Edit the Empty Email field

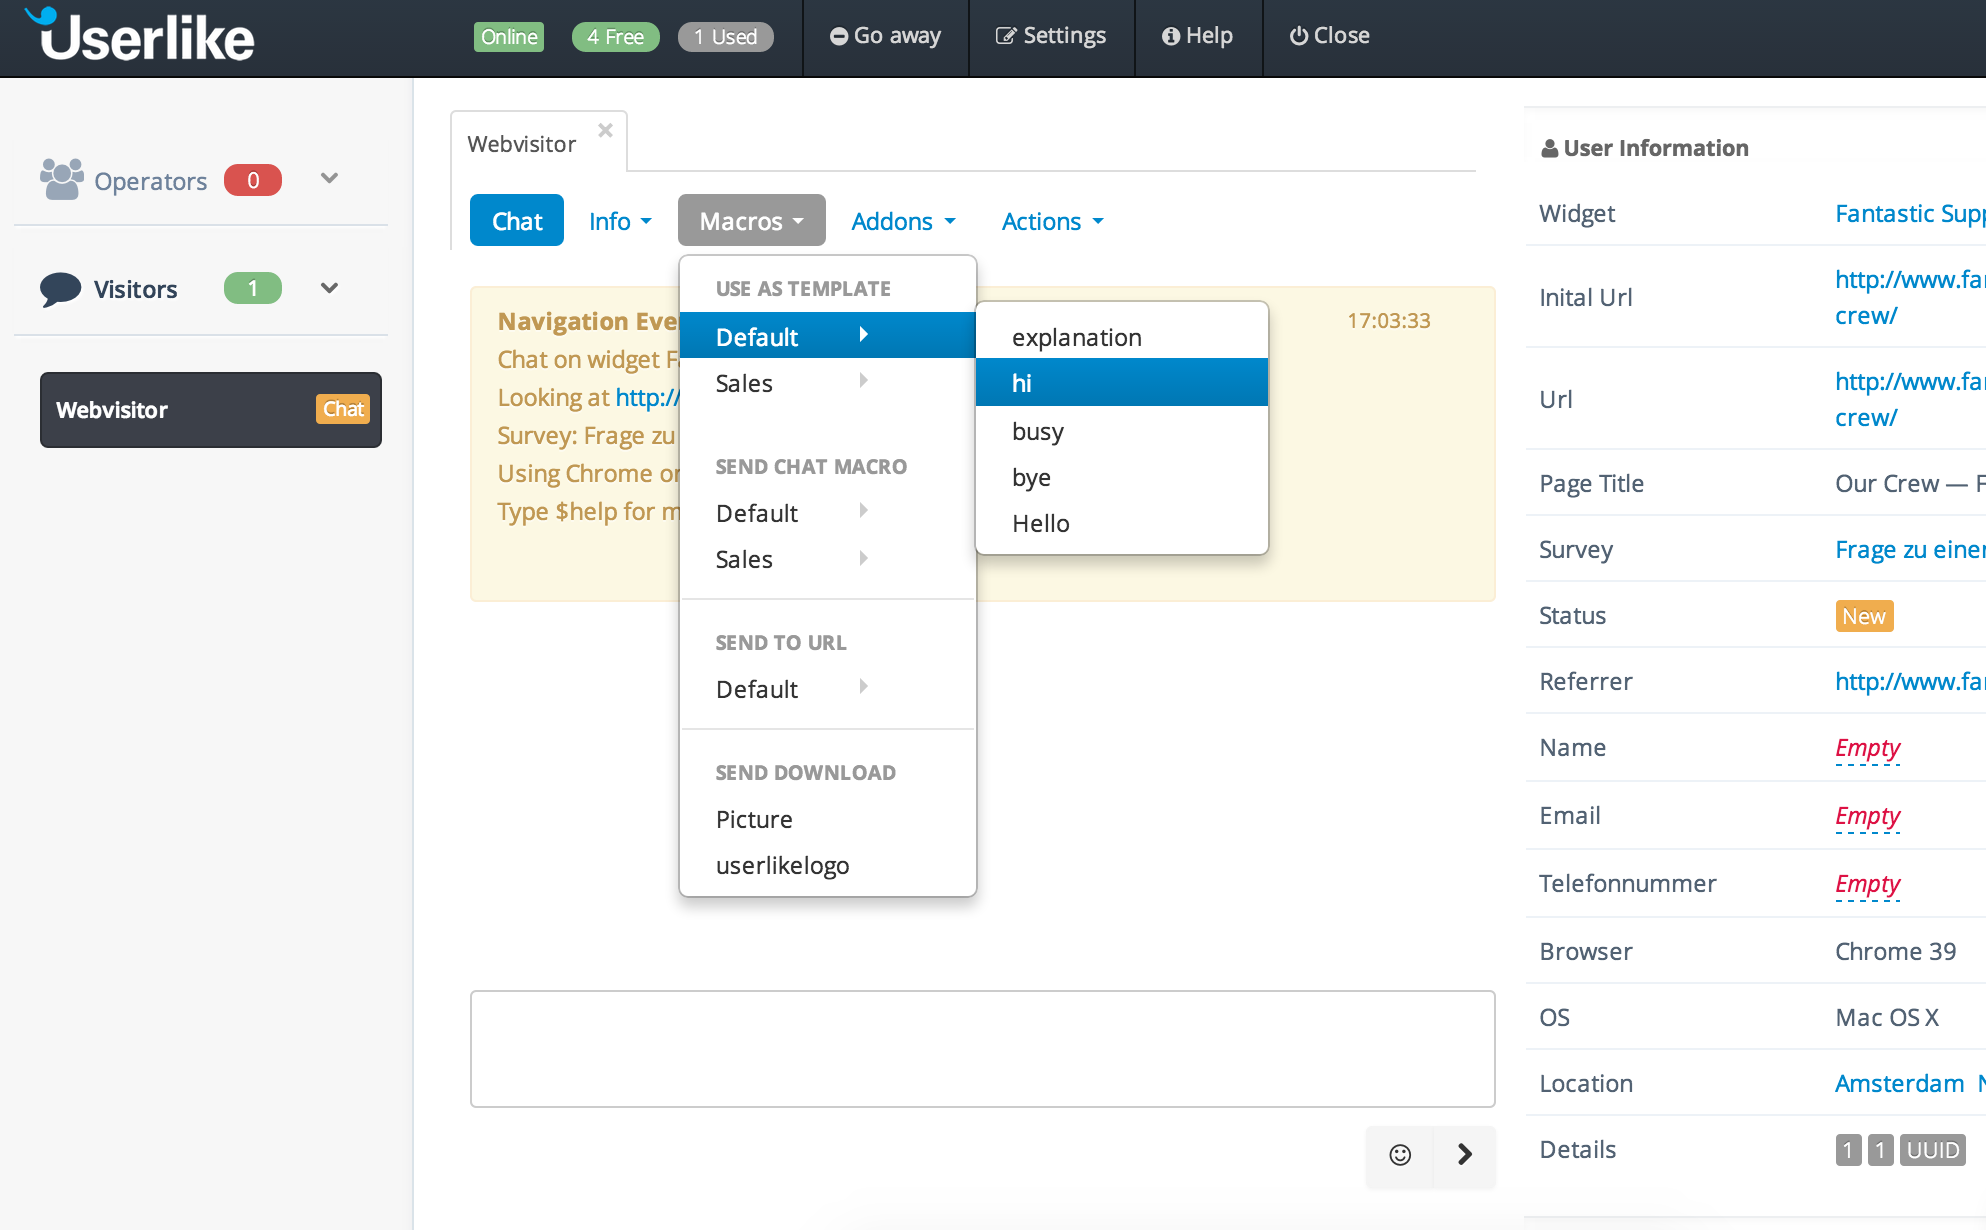pos(1867,816)
